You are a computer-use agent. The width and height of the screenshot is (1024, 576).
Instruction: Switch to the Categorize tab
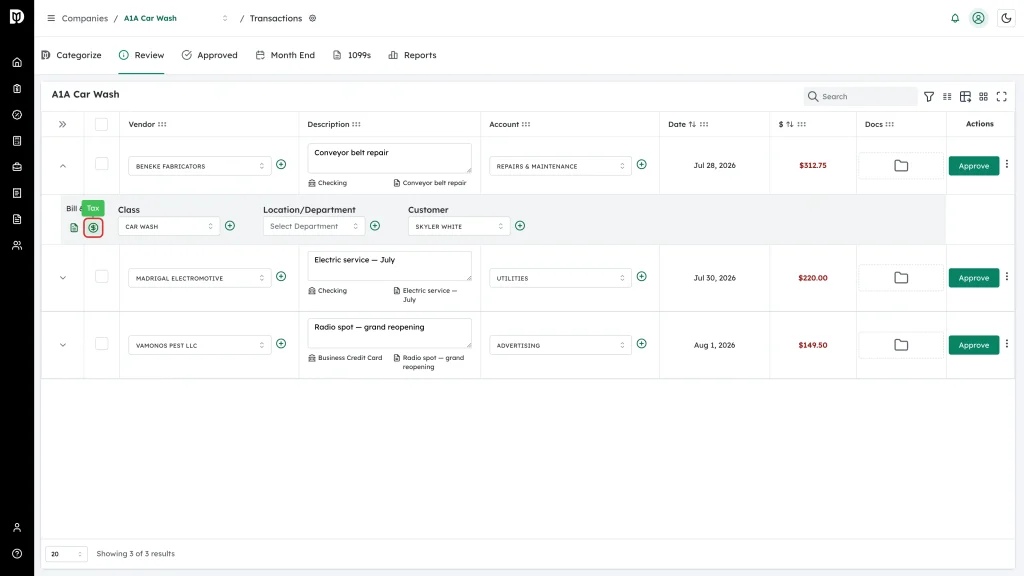coord(71,56)
